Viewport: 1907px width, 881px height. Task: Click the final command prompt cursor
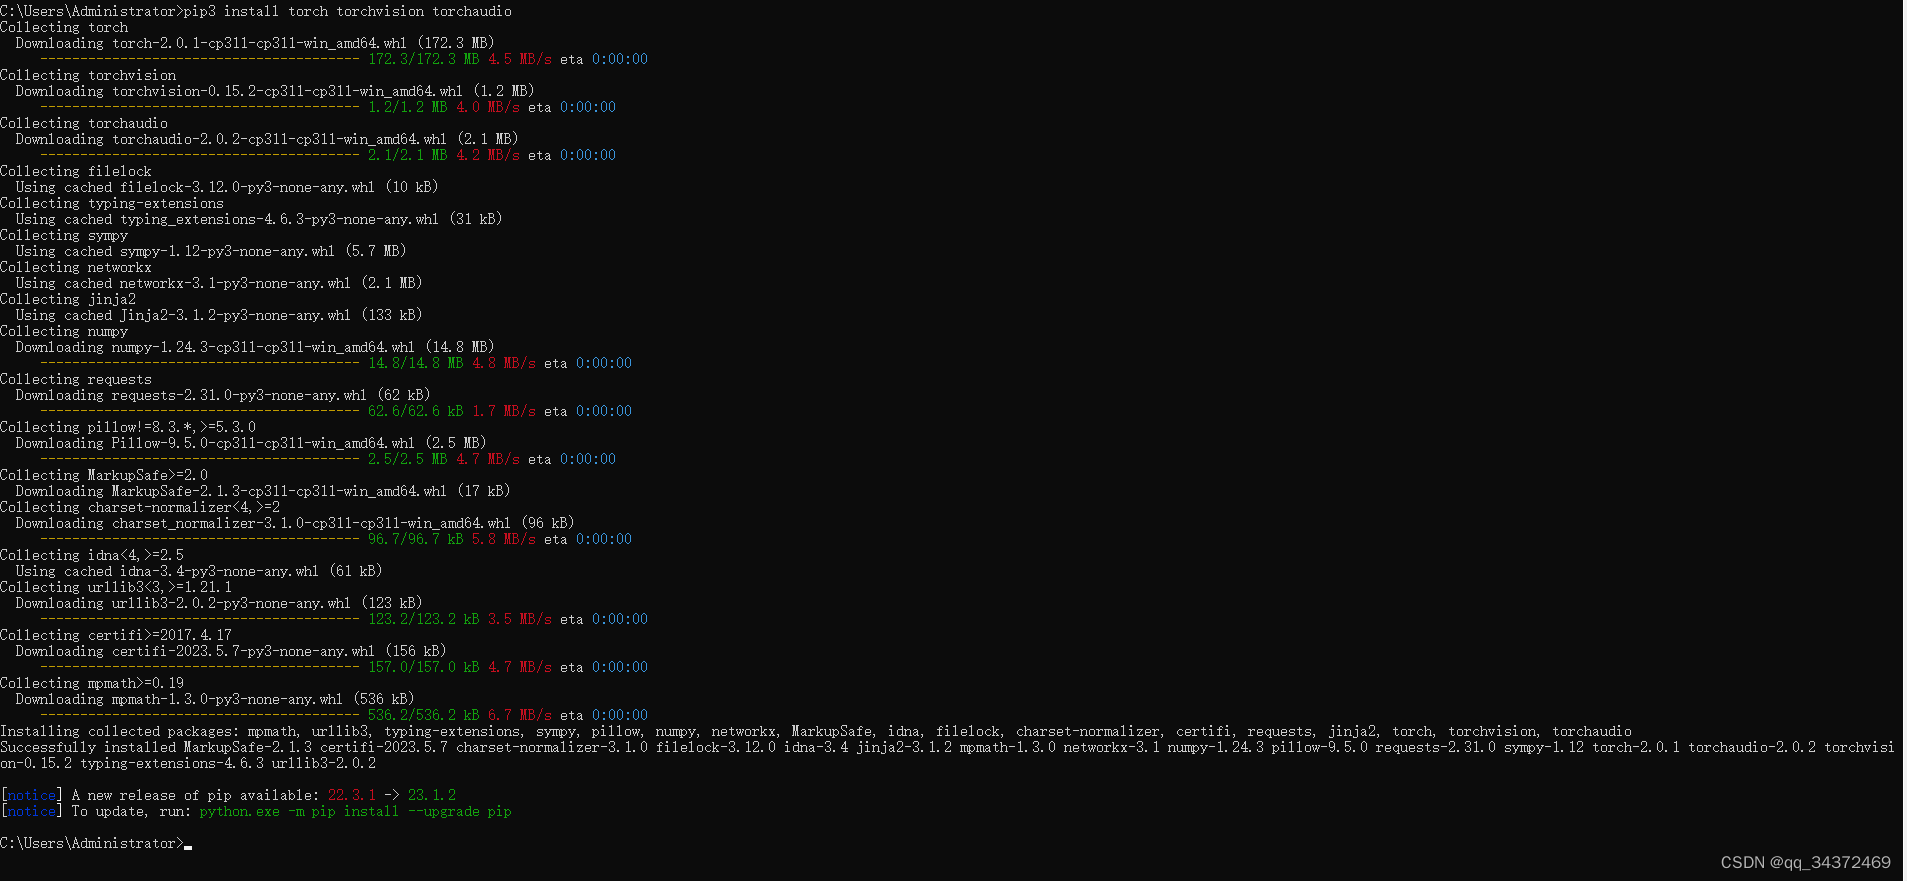pyautogui.click(x=188, y=845)
